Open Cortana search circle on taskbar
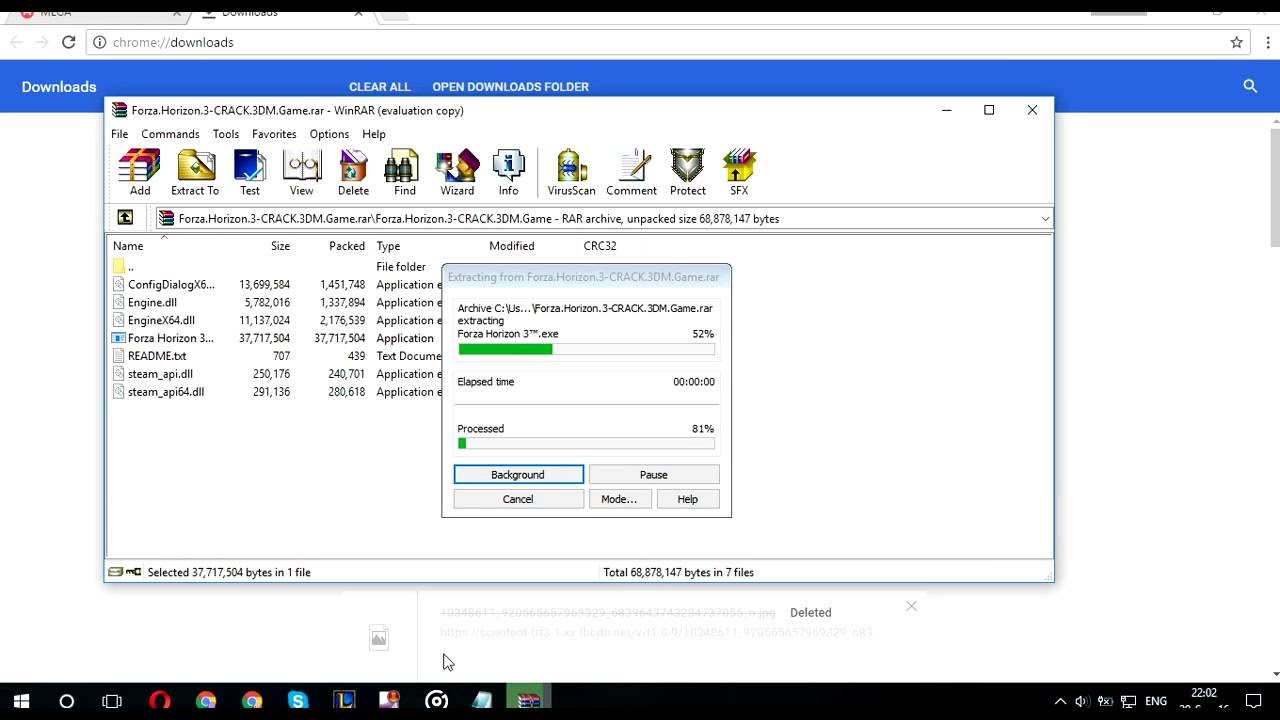This screenshot has height=720, width=1280. point(67,701)
